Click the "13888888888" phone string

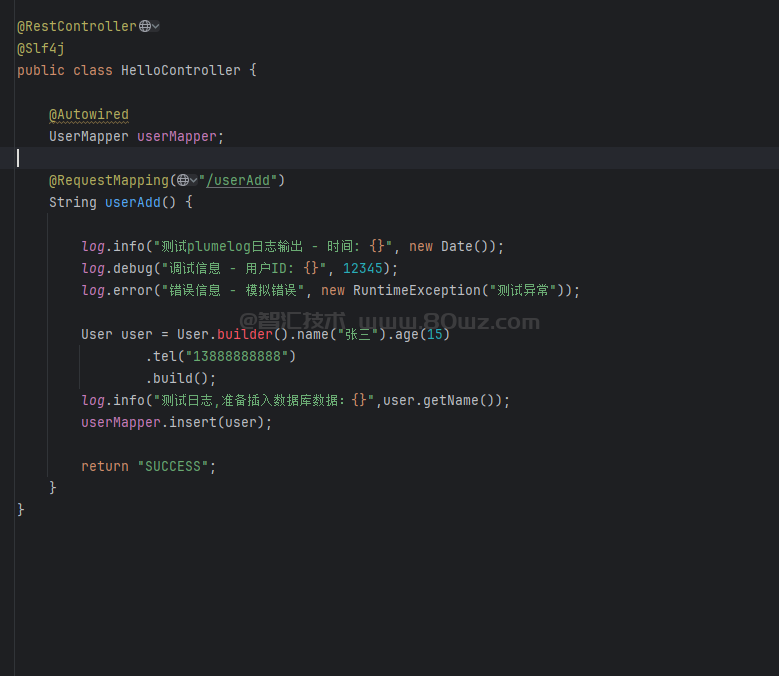(236, 356)
